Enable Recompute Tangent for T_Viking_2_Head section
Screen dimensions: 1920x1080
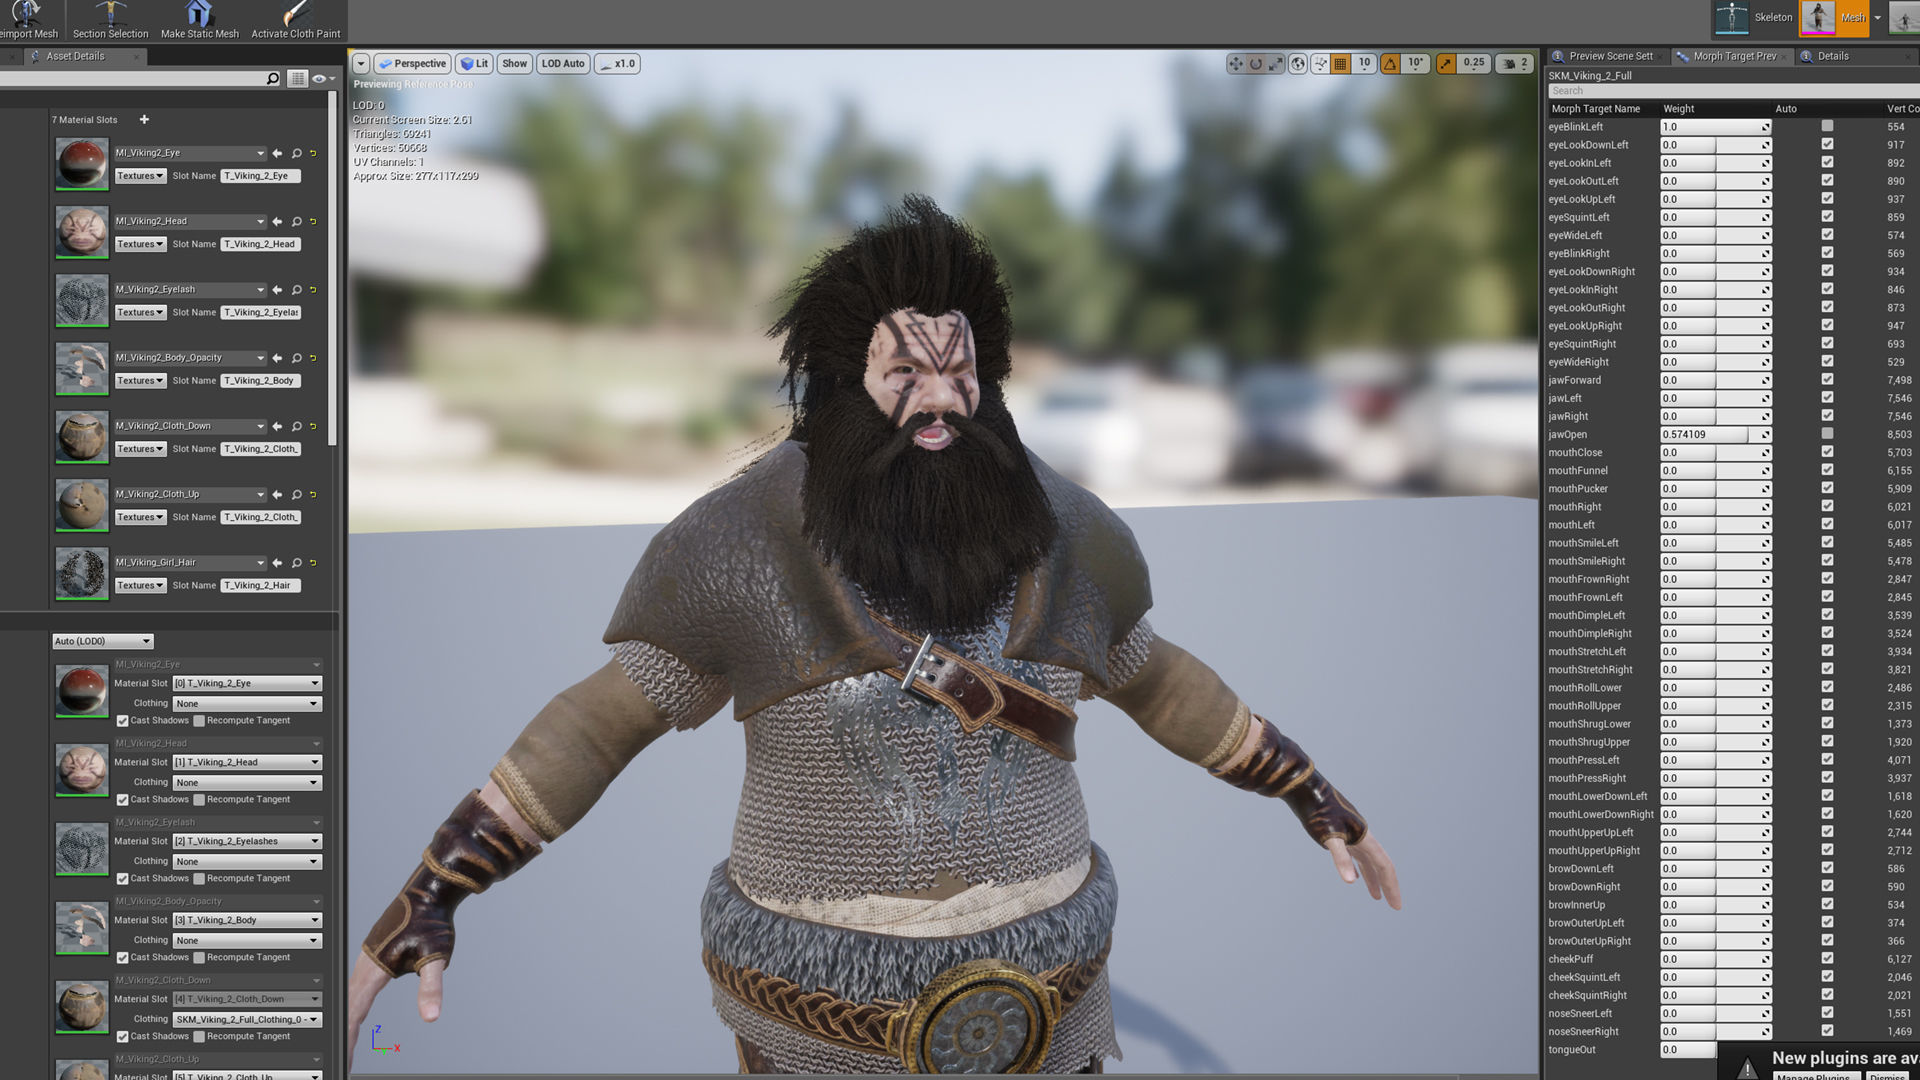click(x=199, y=800)
